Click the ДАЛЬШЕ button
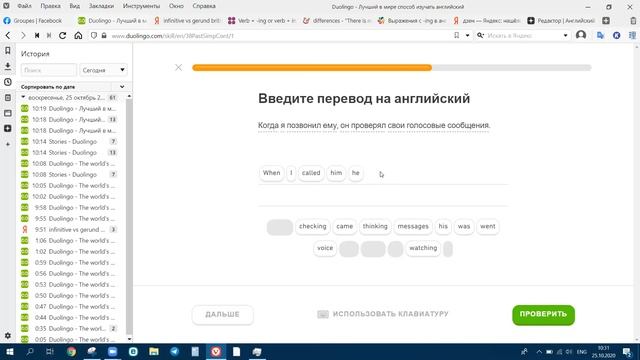This screenshot has width=640, height=360. (222, 315)
